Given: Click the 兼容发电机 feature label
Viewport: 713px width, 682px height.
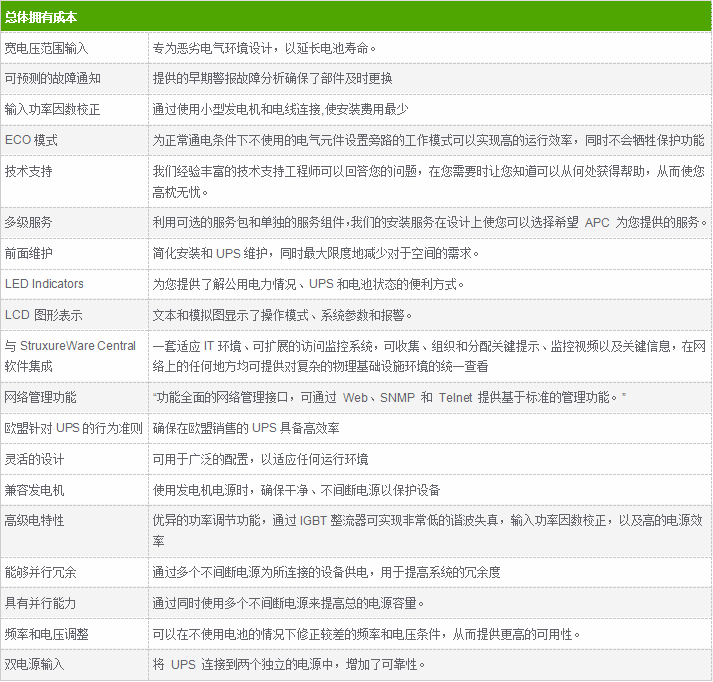Looking at the screenshot, I should point(34,490).
